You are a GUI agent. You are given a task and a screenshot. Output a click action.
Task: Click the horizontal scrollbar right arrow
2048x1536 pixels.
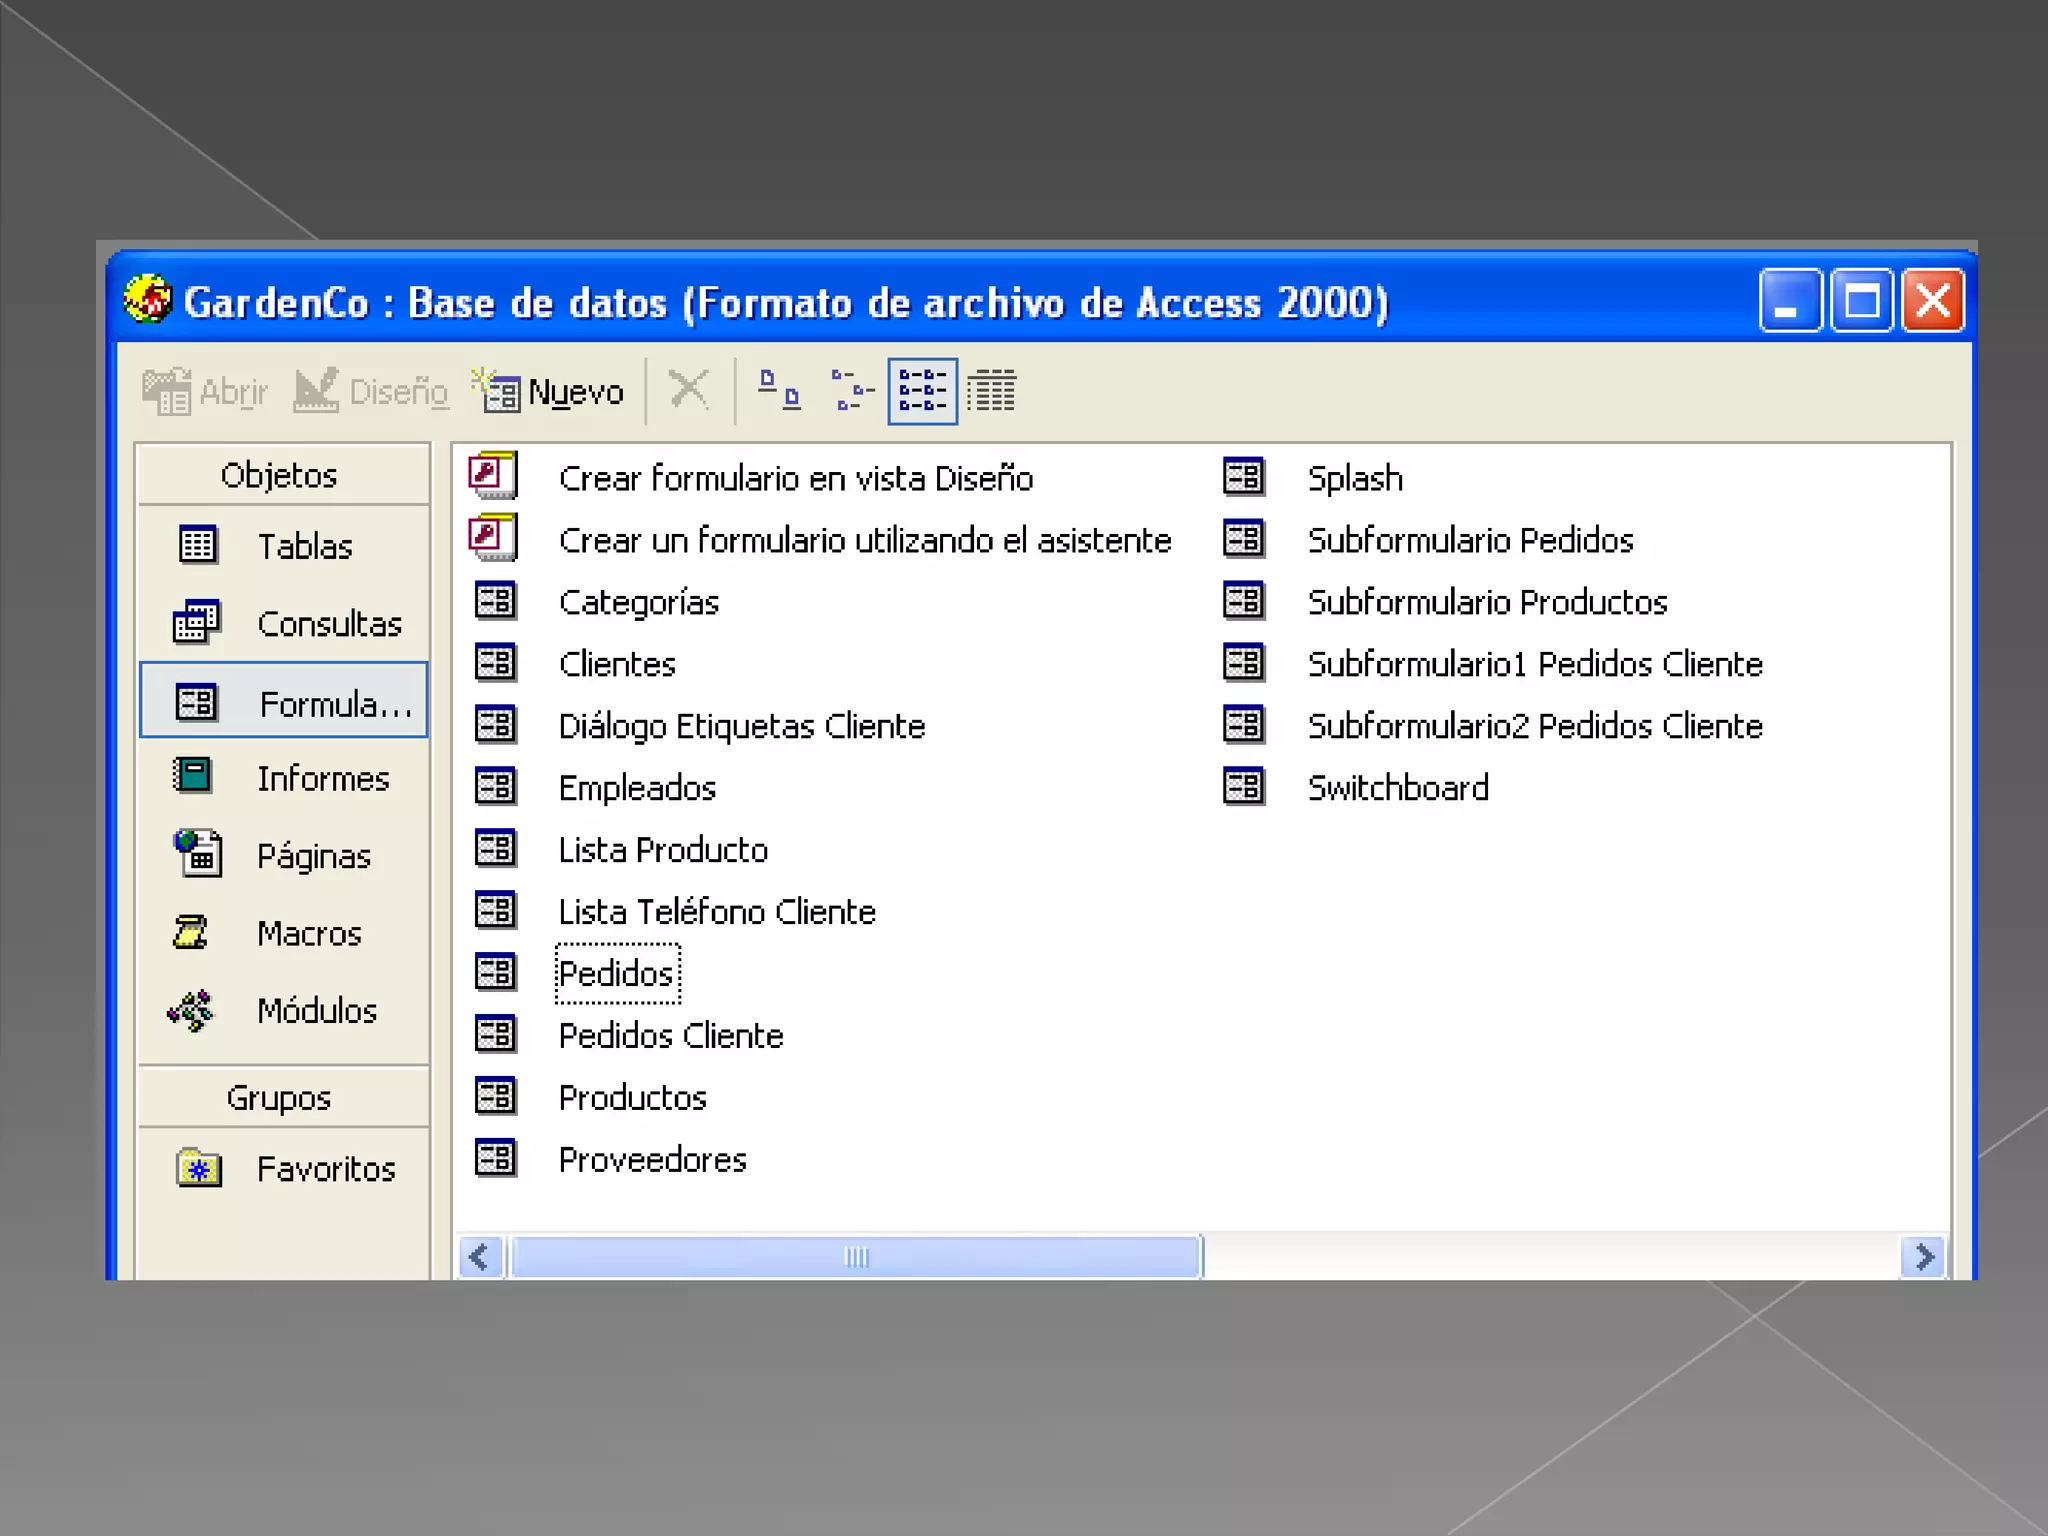click(1923, 1257)
